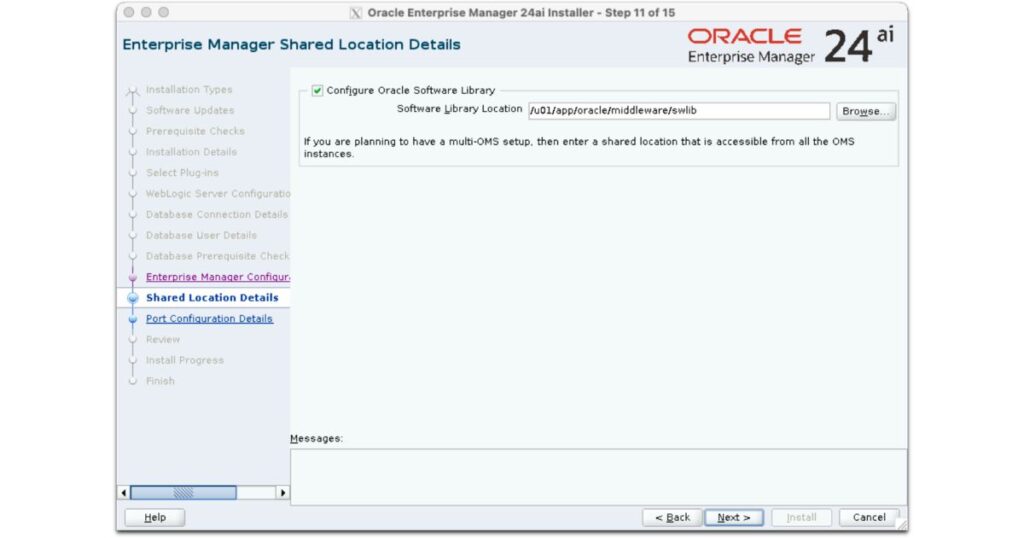The image size is (1024, 538).
Task: Select Shared Location Details step
Action: (x=212, y=298)
